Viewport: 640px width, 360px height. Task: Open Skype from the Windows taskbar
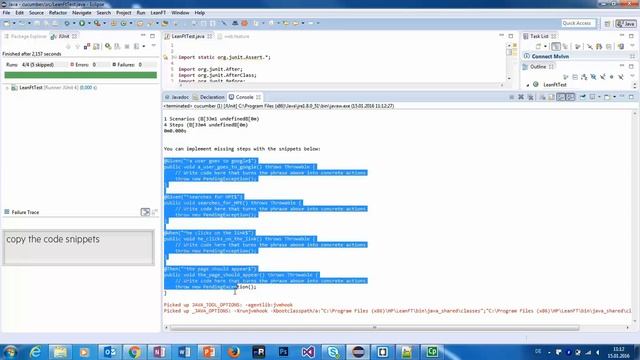[333, 351]
